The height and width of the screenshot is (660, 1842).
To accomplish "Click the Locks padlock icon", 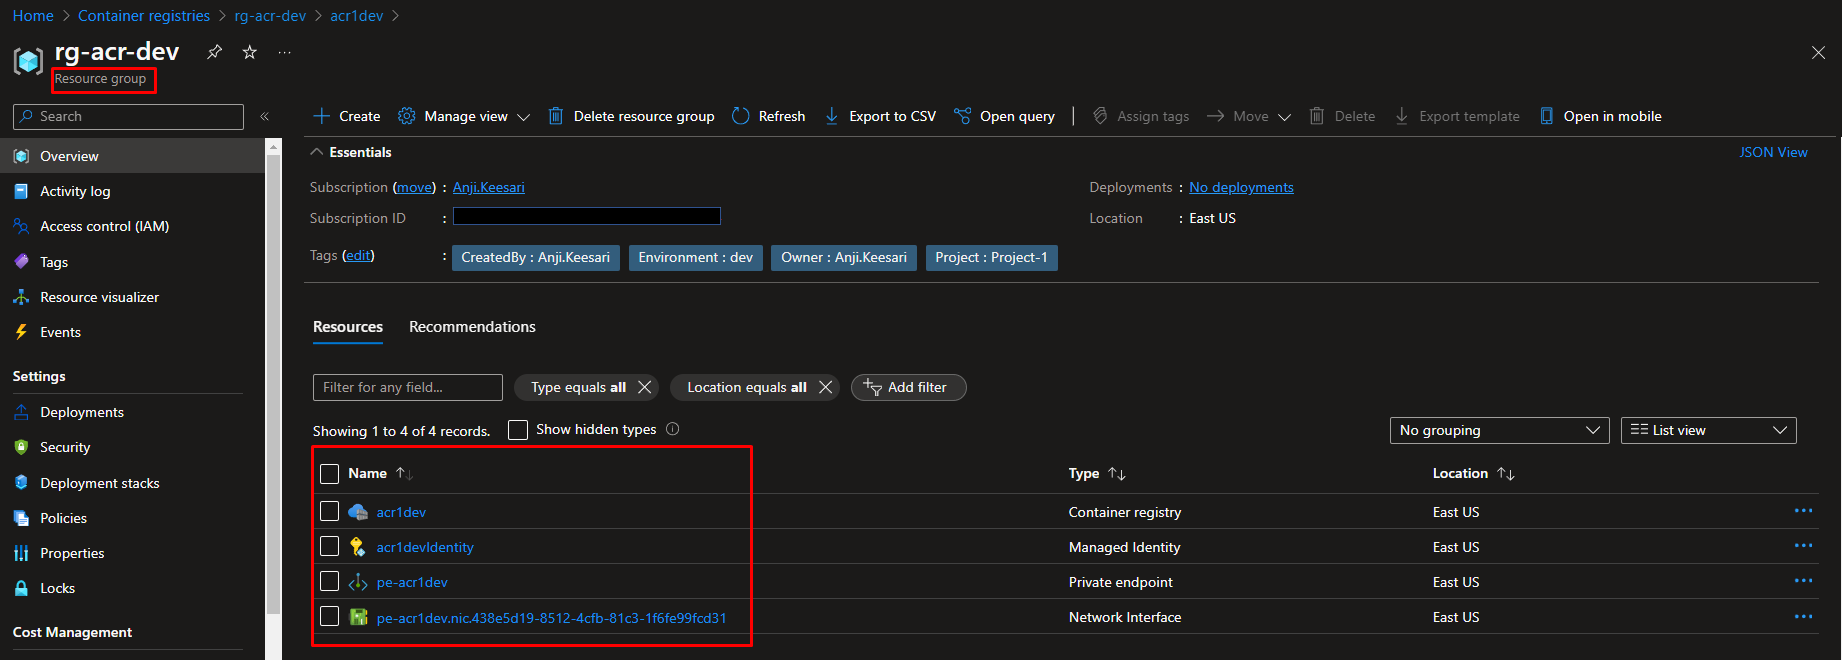I will [x=21, y=588].
